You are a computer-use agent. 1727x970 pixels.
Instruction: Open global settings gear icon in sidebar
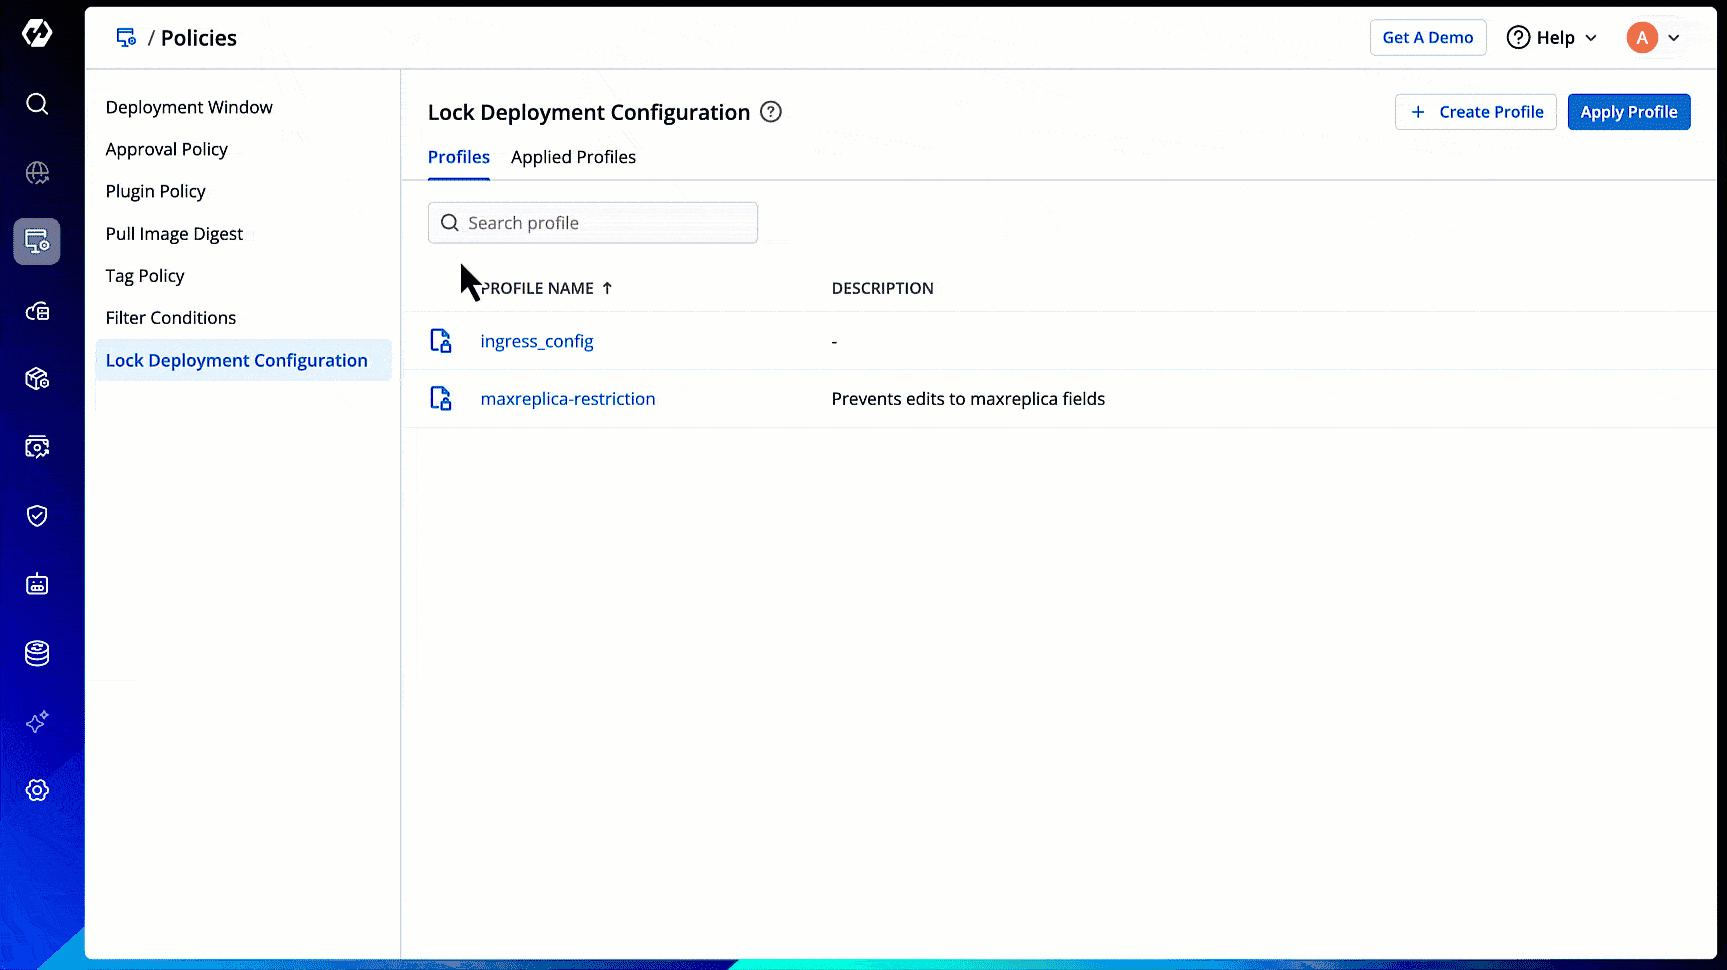click(x=37, y=790)
